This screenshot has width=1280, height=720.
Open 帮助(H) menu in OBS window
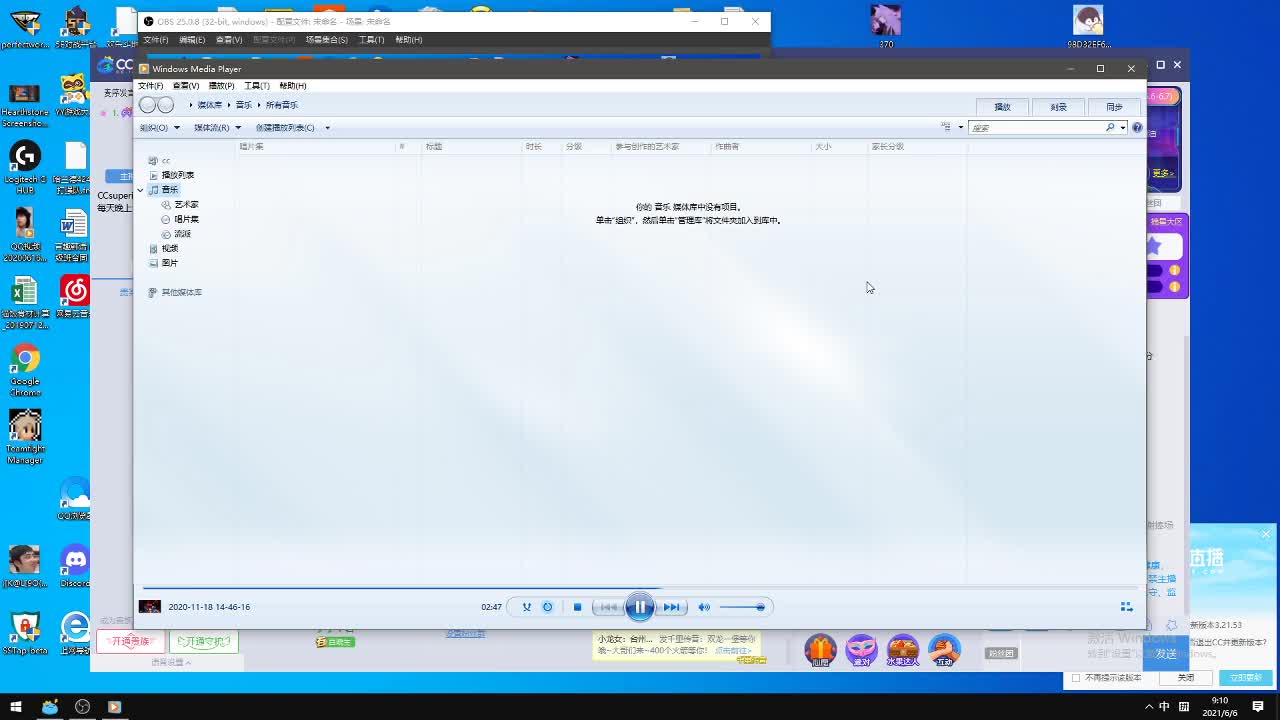[x=409, y=40]
